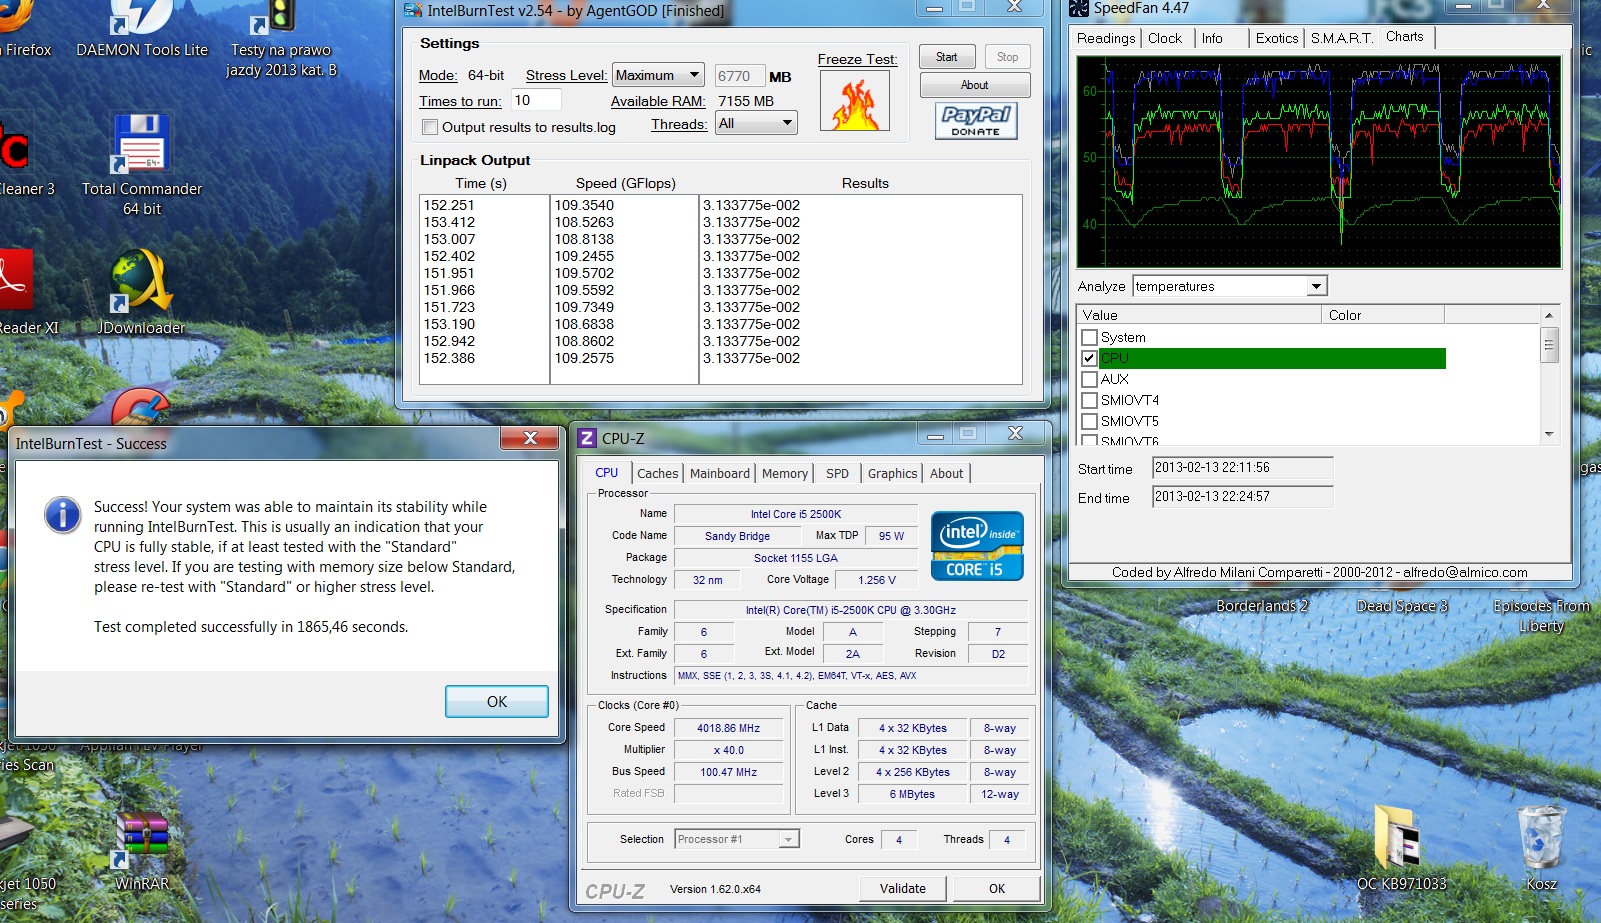Click the green CPU color swatch
The width and height of the screenshot is (1601, 923).
[1384, 358]
